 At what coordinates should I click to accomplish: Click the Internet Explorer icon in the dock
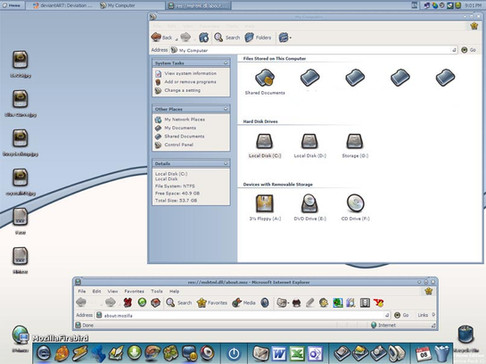click(44, 353)
